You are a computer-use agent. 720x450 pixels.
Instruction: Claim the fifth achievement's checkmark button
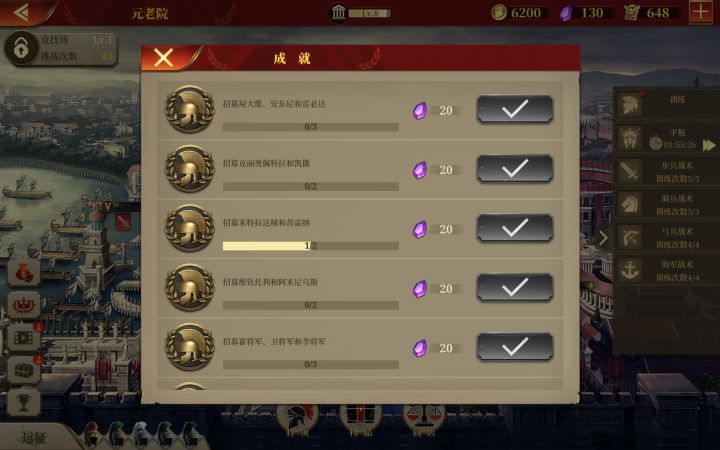pyautogui.click(x=515, y=347)
